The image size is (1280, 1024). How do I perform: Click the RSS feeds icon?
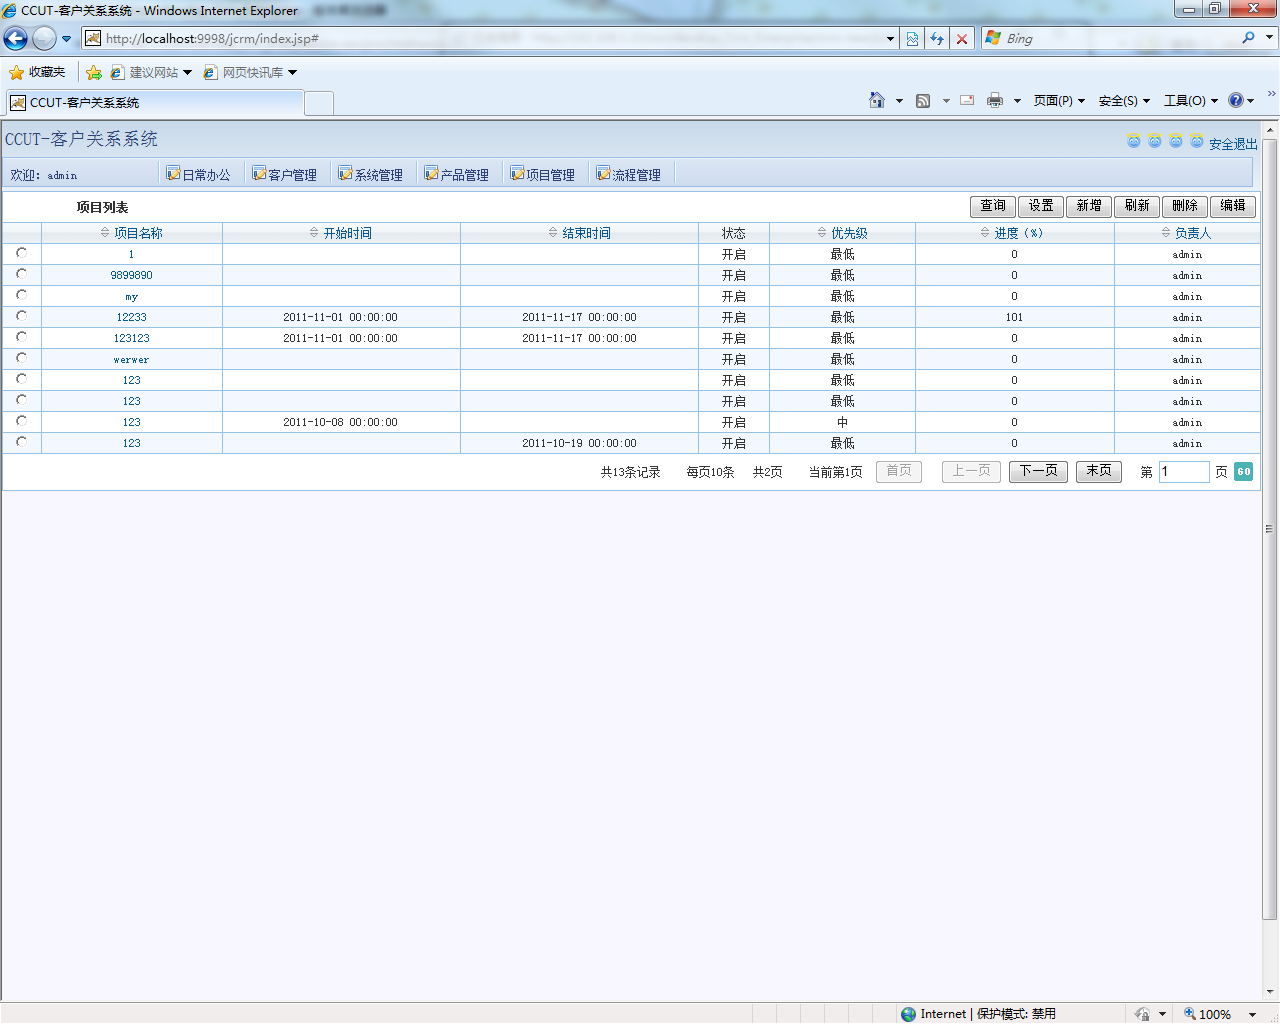tap(923, 100)
